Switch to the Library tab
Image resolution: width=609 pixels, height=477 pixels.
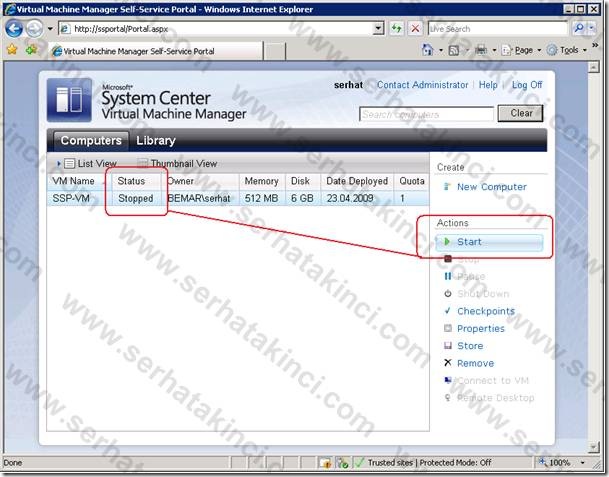[x=156, y=140]
